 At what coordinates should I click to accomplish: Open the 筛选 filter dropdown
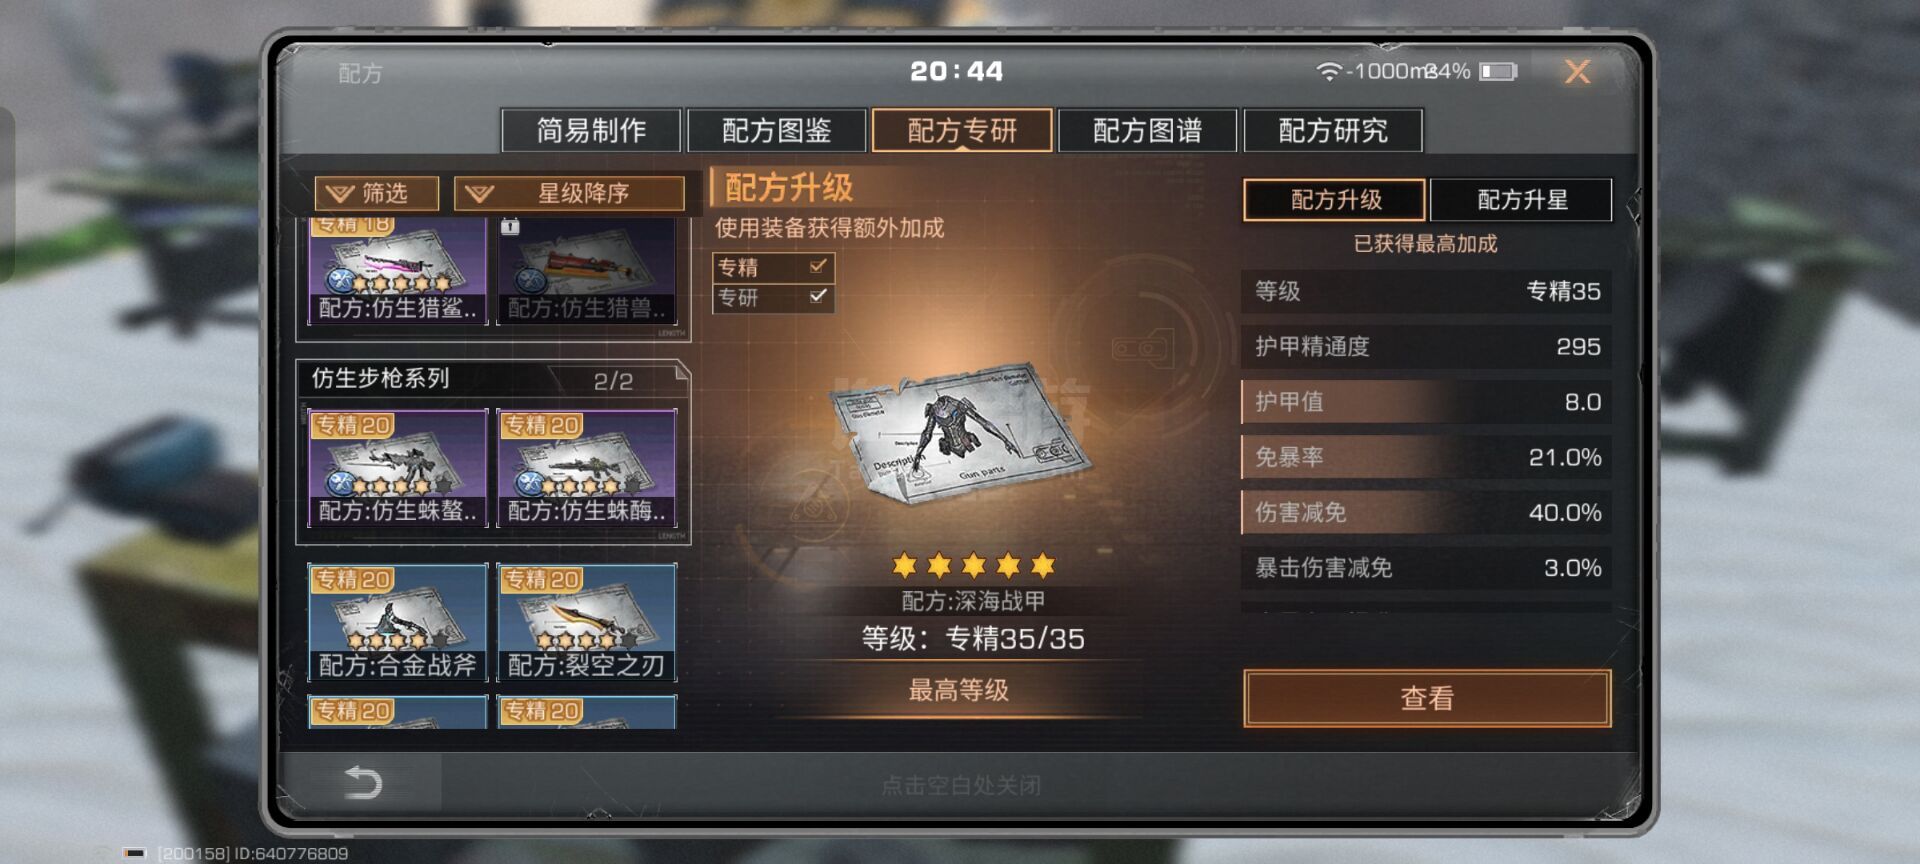pos(376,193)
